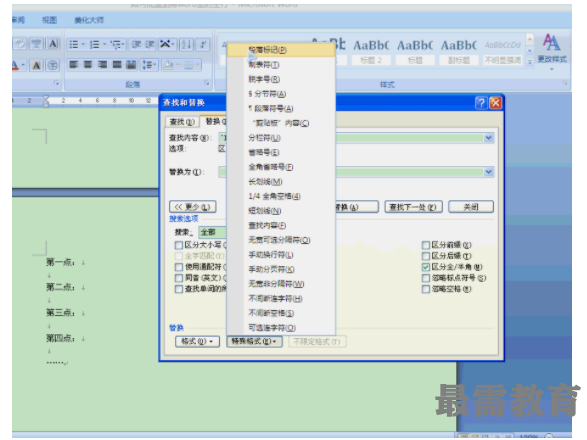Image resolution: width=587 pixels, height=440 pixels.
Task: Toggle the 同音(英文) checkbox
Action: pyautogui.click(x=179, y=278)
